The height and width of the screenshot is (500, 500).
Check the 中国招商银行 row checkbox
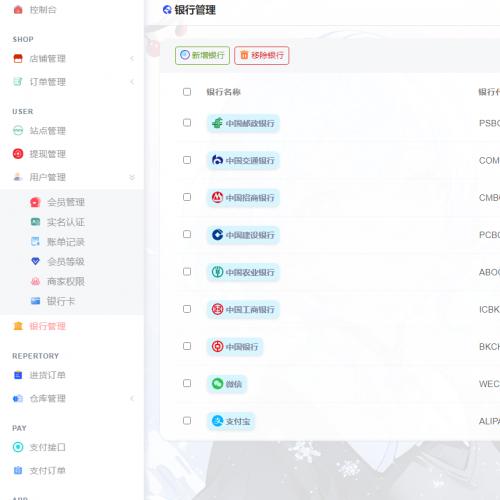point(187,197)
